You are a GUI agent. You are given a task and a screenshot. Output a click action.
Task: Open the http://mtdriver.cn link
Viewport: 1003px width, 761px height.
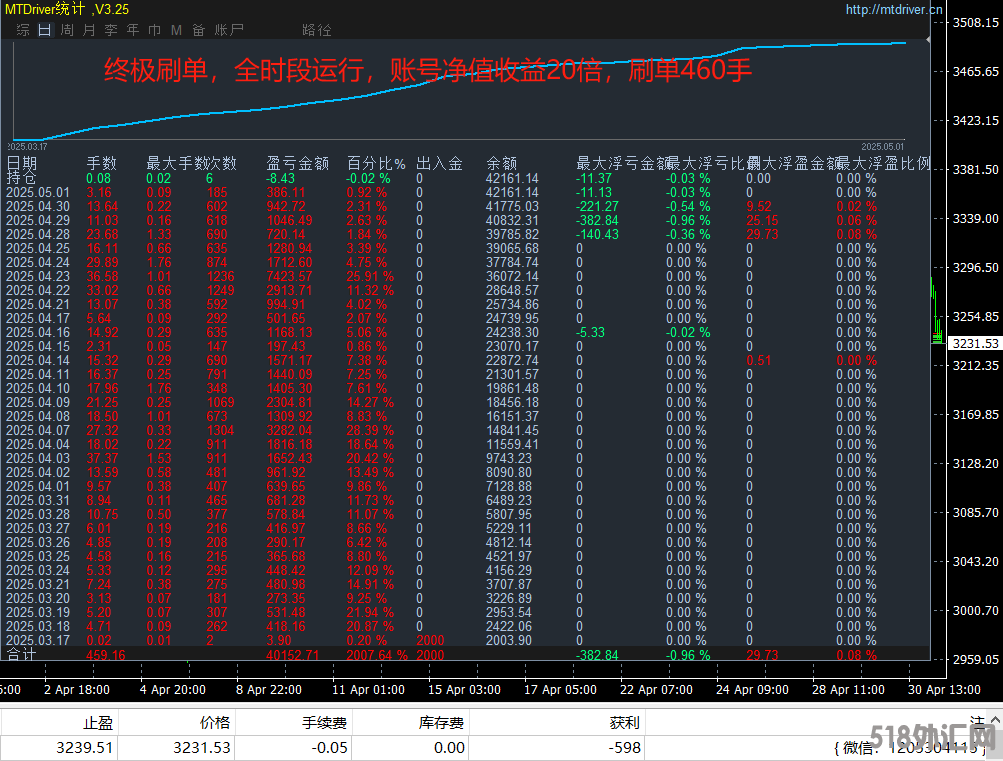coord(894,10)
